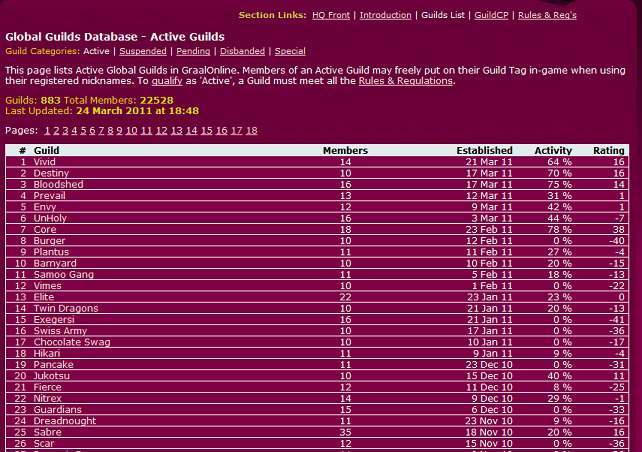Screen dimensions: 642x452
Task: Select the Special guild category
Action: pos(290,51)
